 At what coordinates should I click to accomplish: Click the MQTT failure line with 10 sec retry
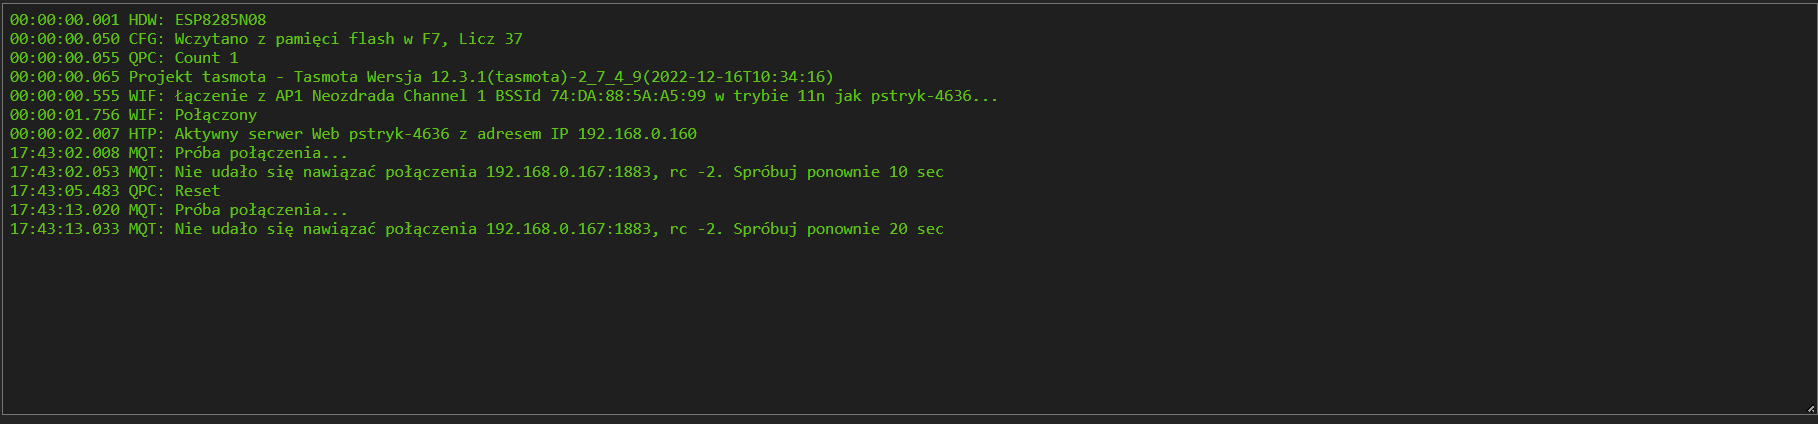click(477, 171)
